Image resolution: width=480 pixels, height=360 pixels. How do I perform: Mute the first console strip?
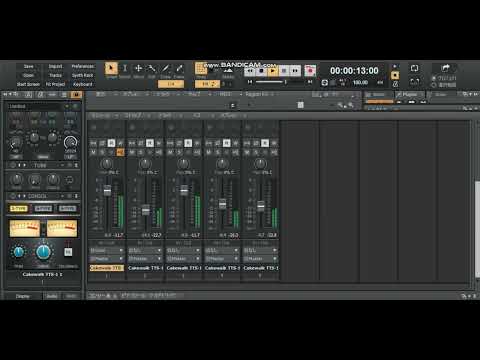pyautogui.click(x=93, y=153)
